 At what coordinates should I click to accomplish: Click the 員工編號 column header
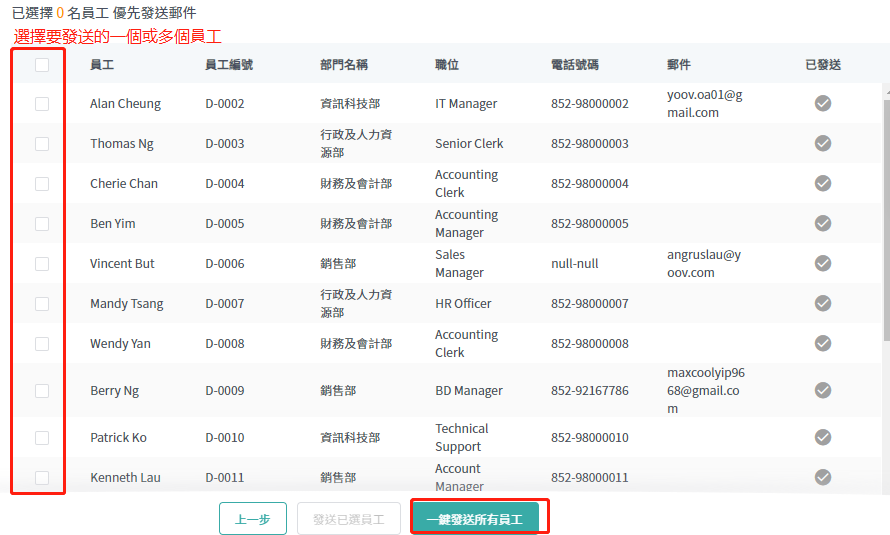click(x=229, y=65)
